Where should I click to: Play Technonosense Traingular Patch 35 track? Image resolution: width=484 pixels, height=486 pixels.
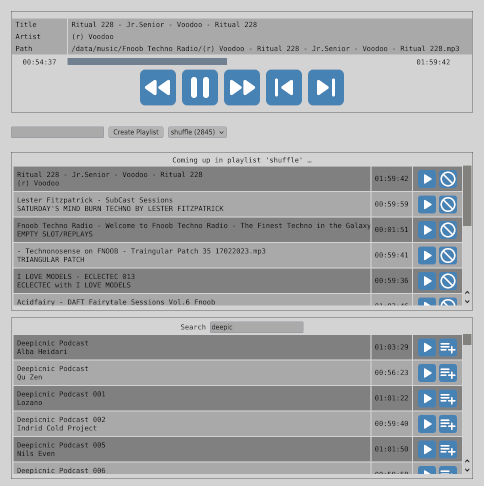(427, 255)
